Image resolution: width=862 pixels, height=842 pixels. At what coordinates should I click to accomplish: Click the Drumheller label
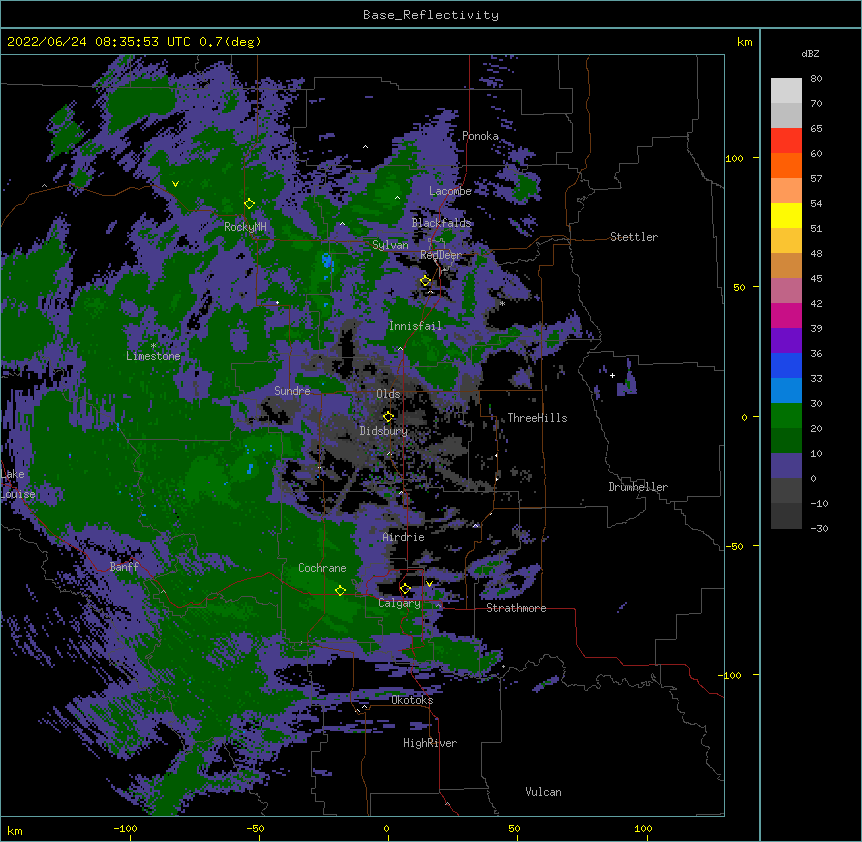pos(638,487)
